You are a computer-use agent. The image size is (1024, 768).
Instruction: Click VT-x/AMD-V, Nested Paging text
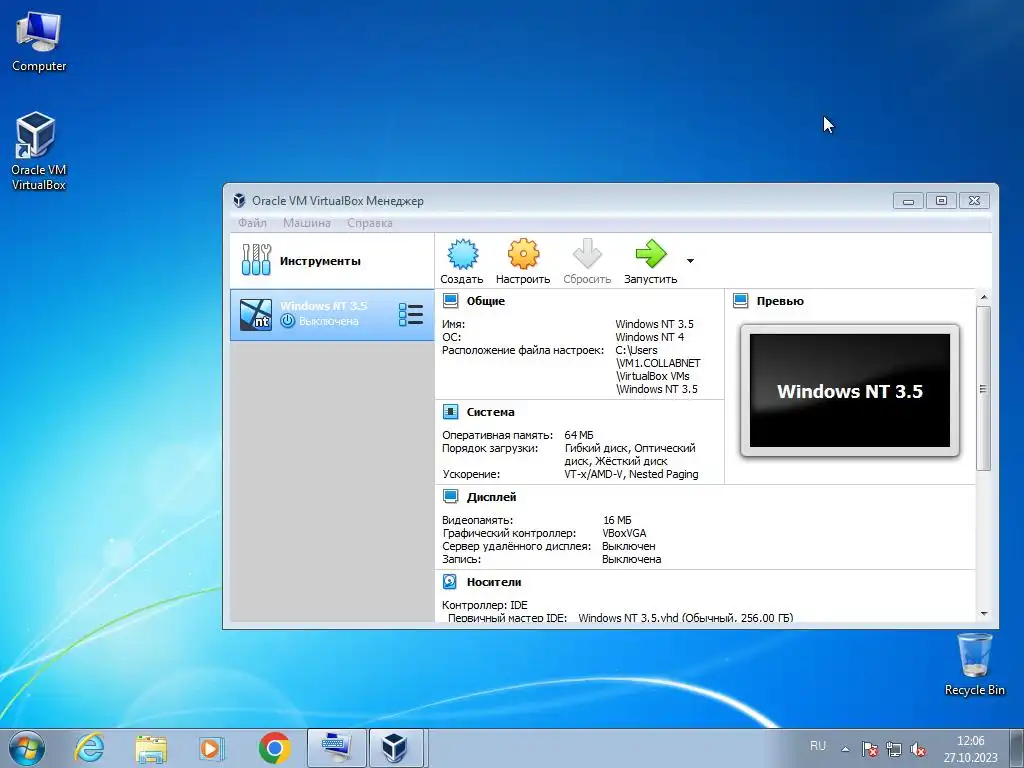coord(632,474)
